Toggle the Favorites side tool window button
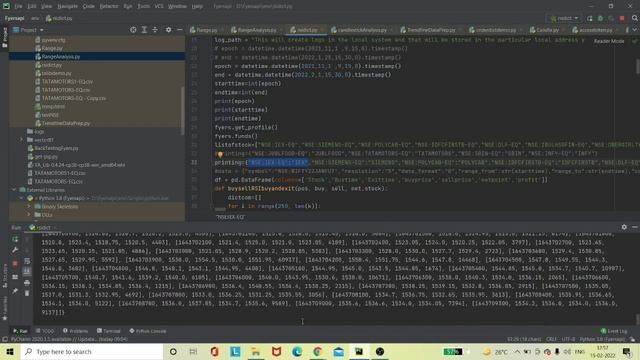 click(x=4, y=308)
